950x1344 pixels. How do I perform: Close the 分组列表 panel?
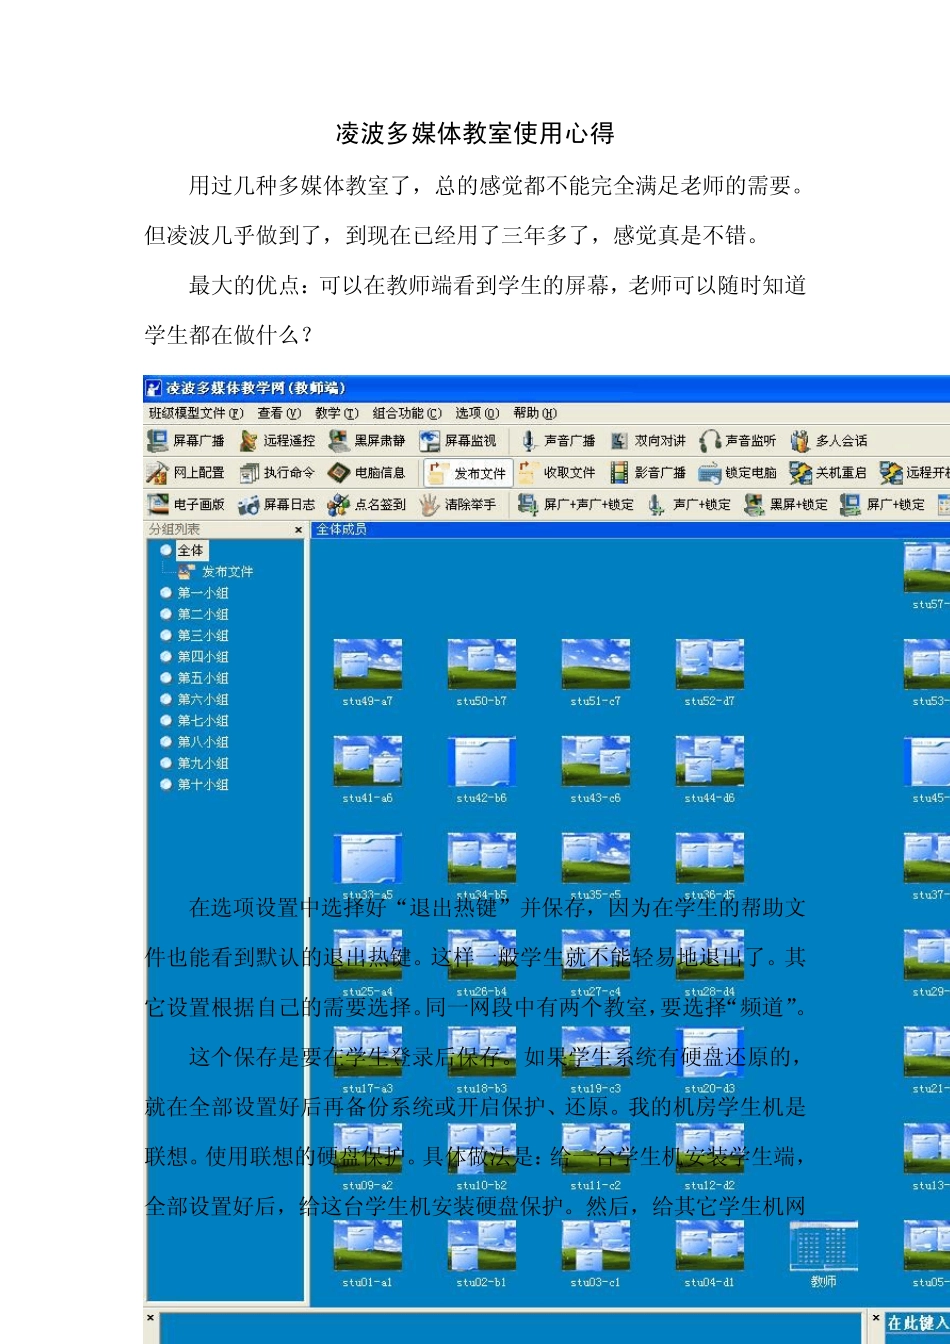(298, 530)
